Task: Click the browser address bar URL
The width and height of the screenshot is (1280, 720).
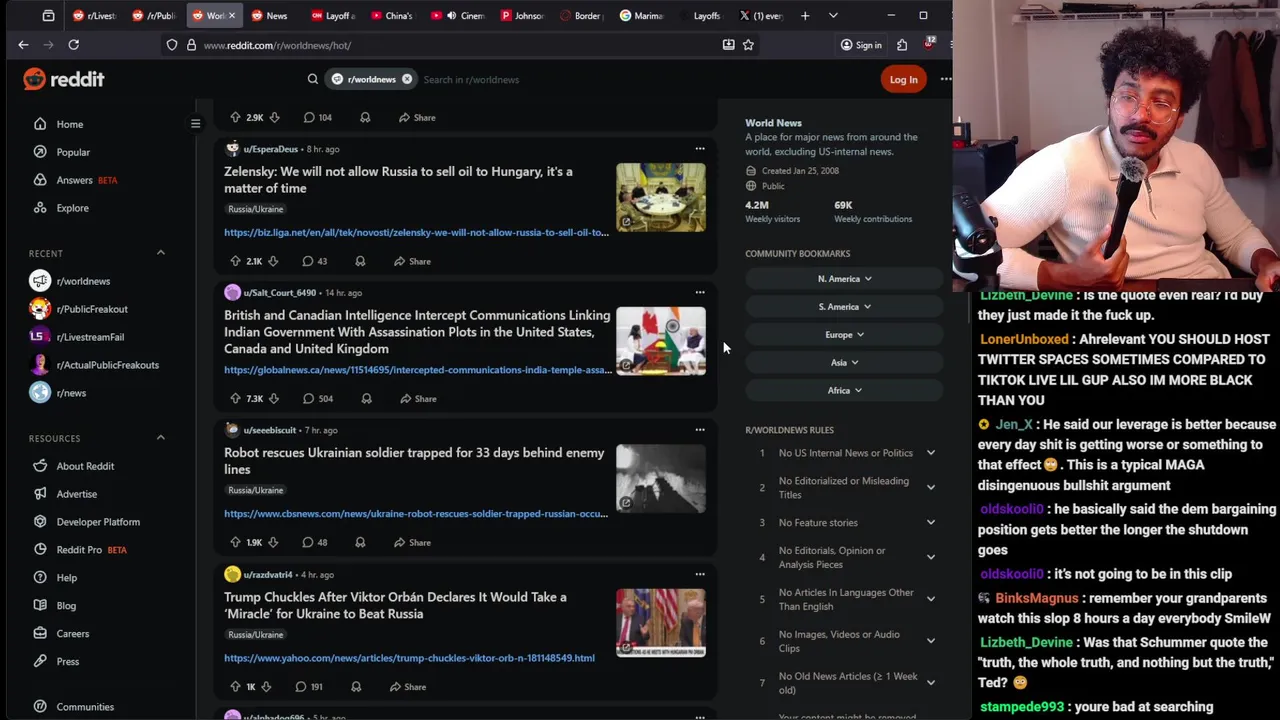Action: point(277,45)
